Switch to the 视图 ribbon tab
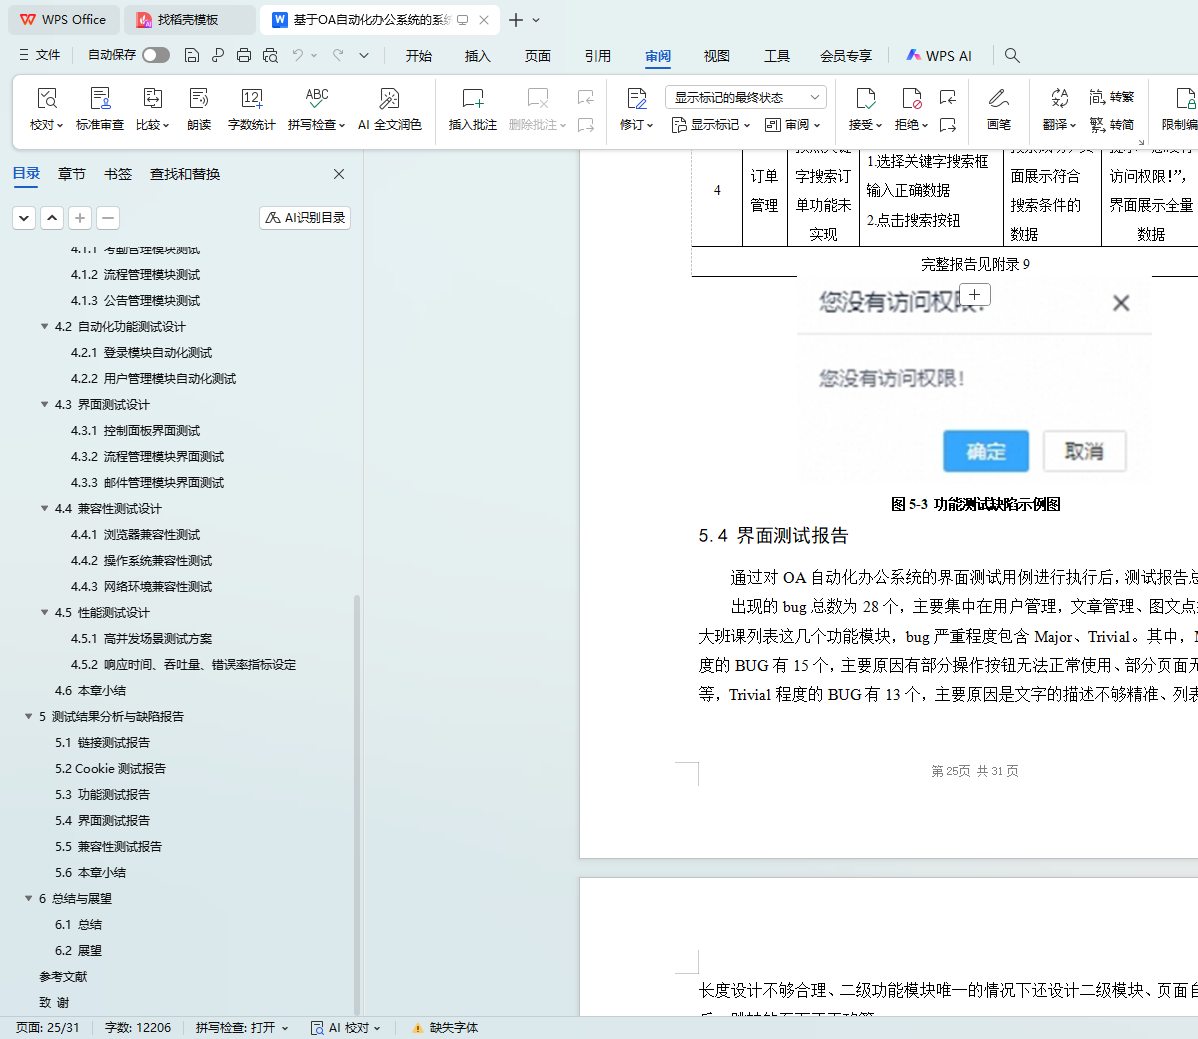This screenshot has height=1039, width=1198. [716, 56]
